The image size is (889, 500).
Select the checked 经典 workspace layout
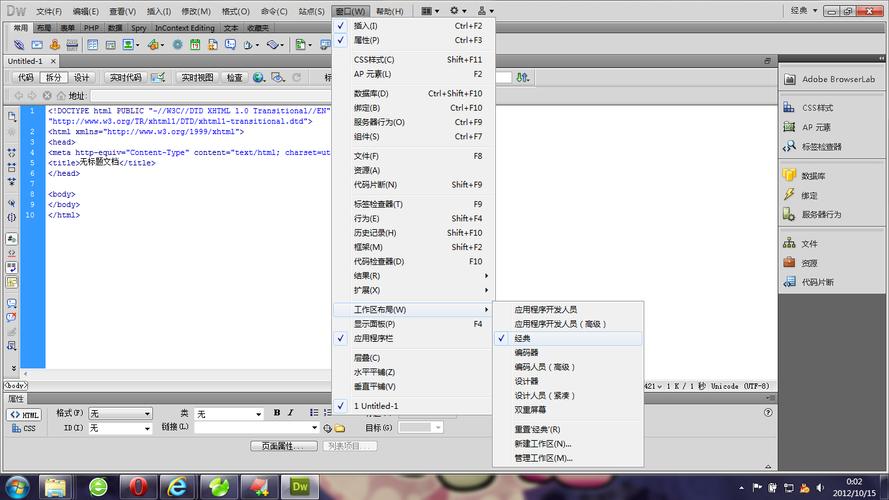pyautogui.click(x=568, y=338)
